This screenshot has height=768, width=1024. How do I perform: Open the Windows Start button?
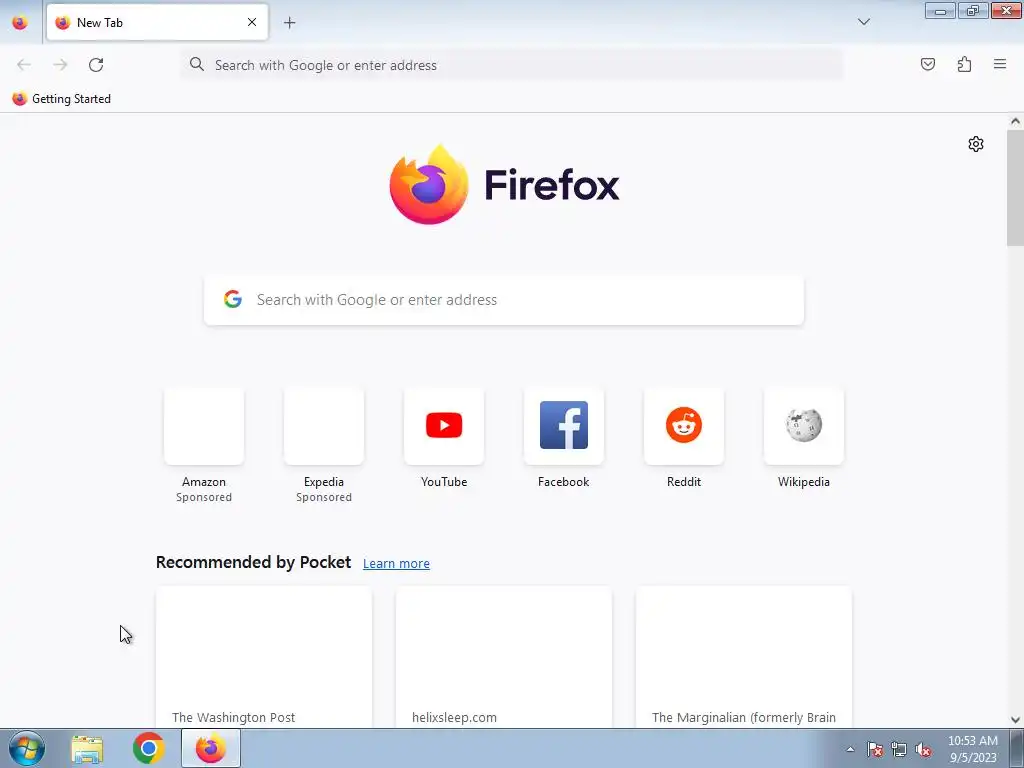pyautogui.click(x=27, y=748)
